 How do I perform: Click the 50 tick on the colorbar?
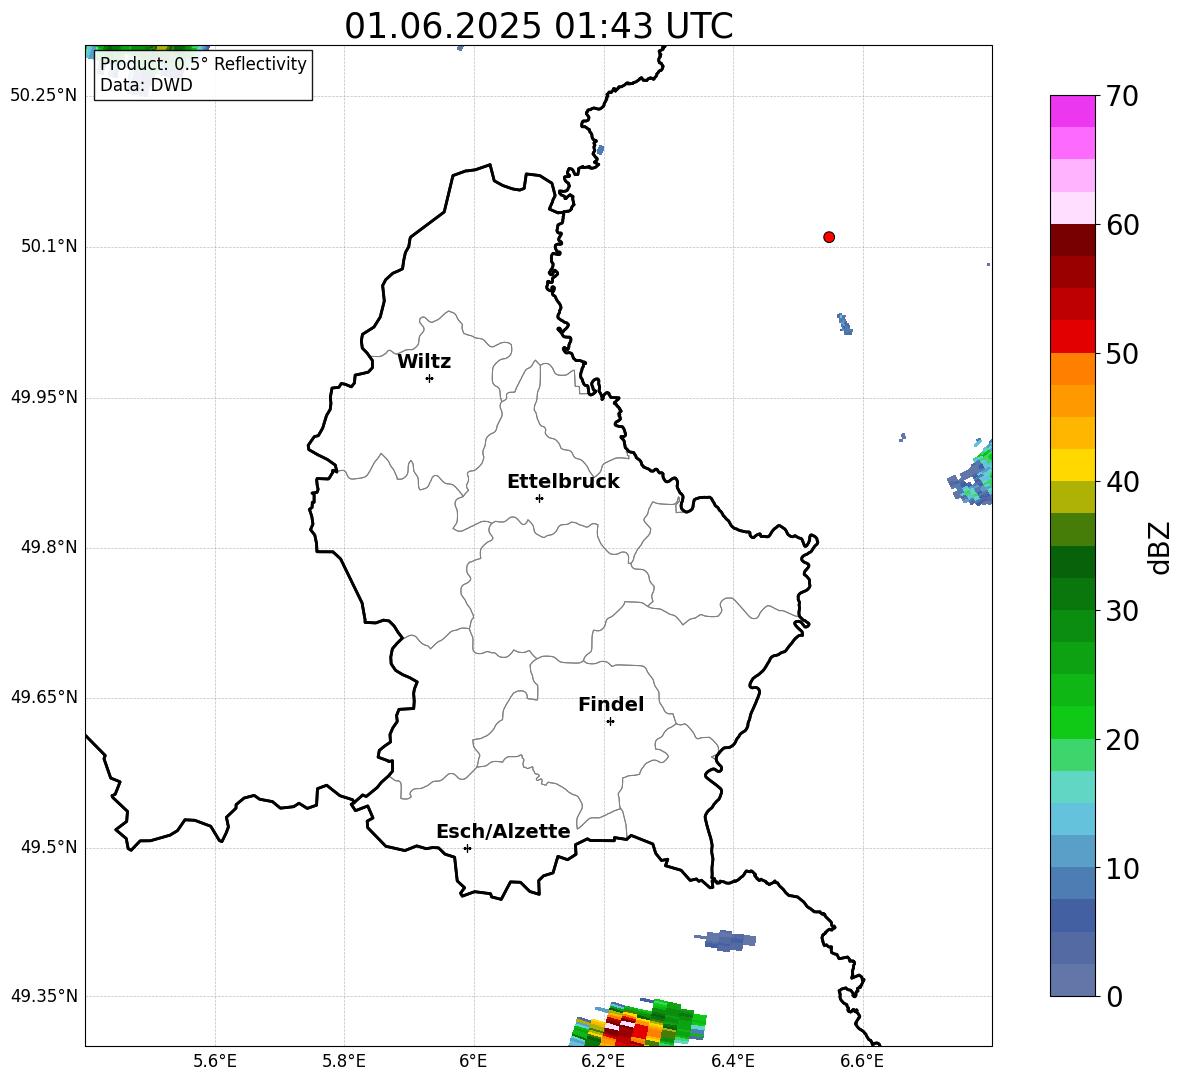(x=1121, y=353)
